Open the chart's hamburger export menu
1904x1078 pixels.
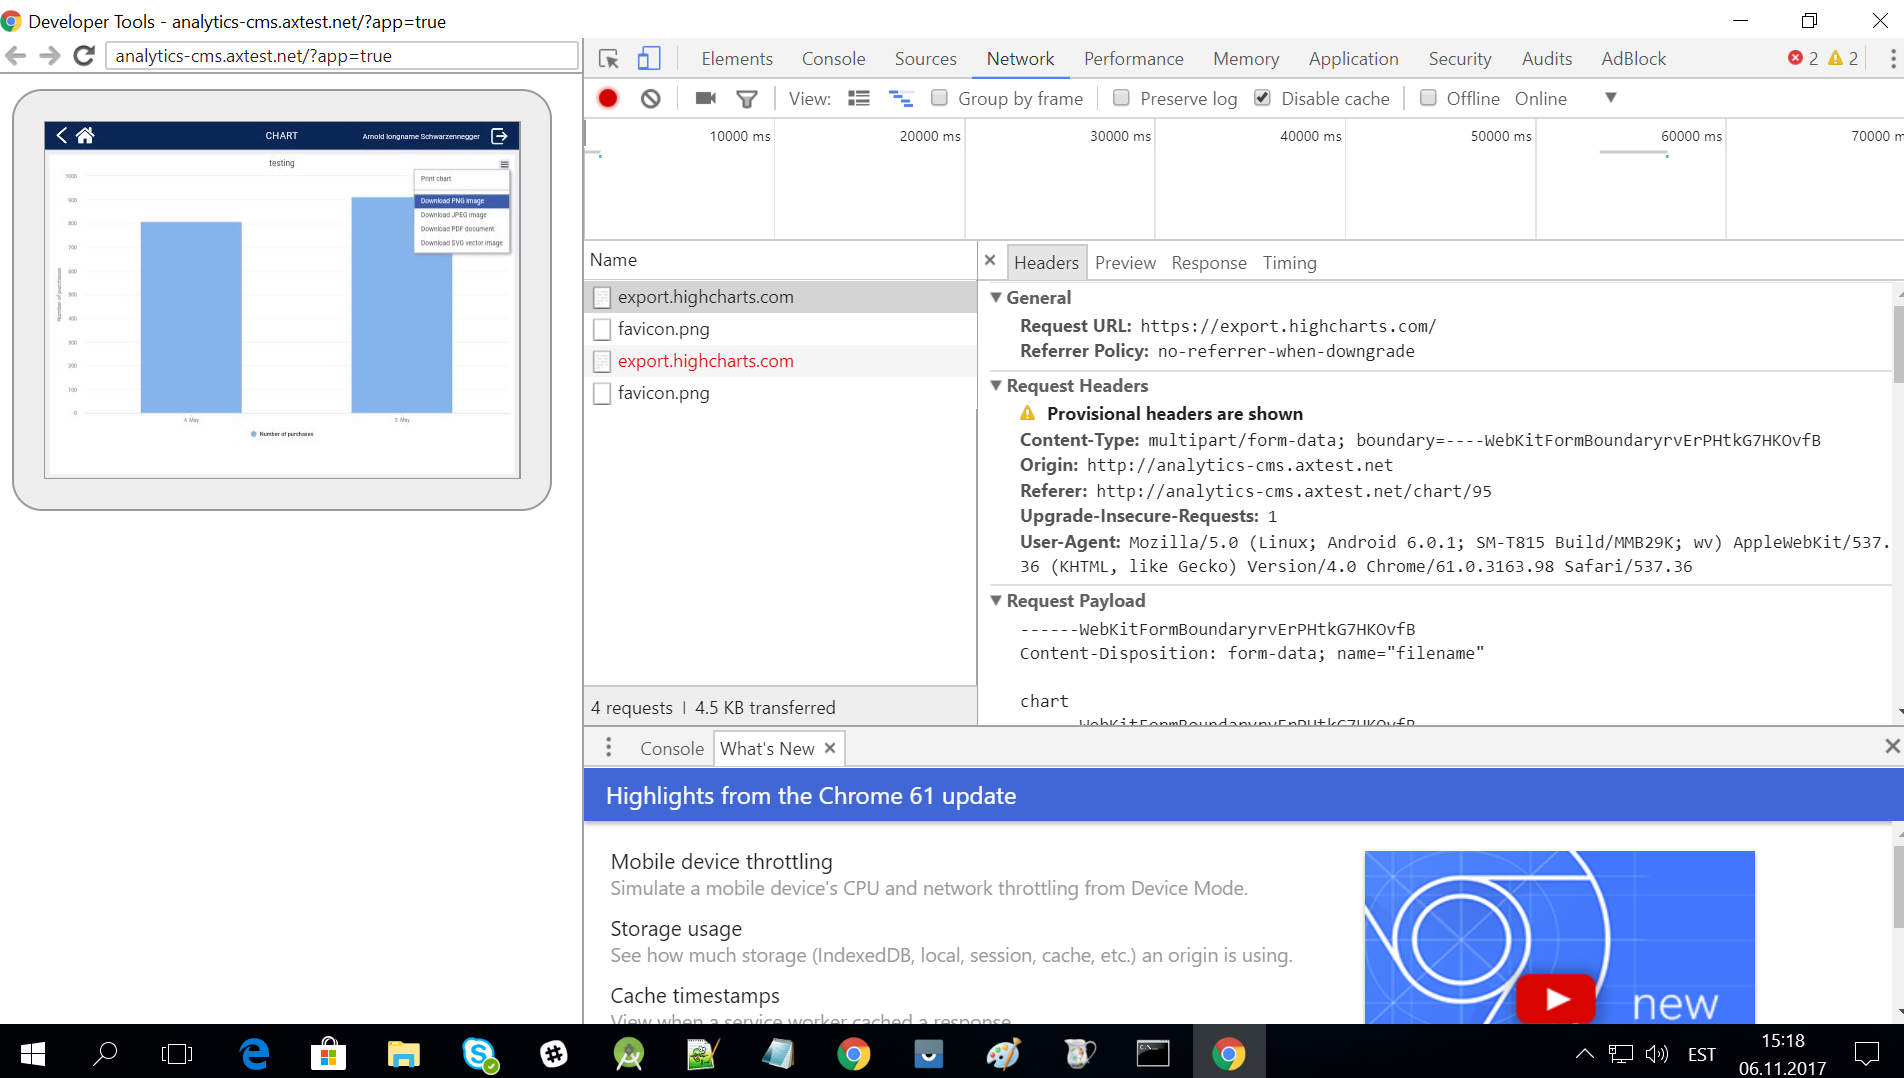pos(504,163)
